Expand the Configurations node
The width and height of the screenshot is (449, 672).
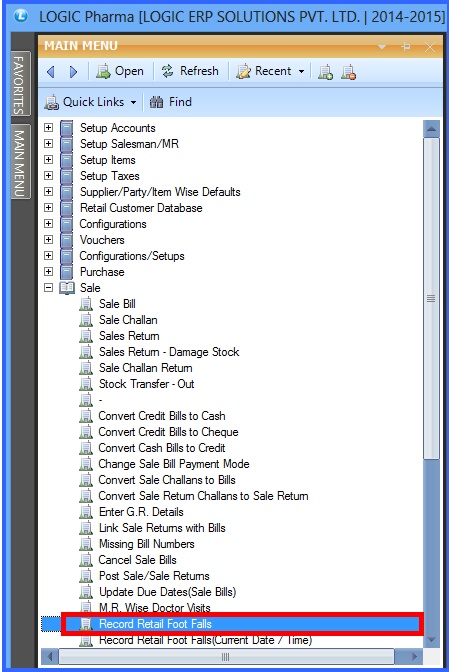pos(48,224)
